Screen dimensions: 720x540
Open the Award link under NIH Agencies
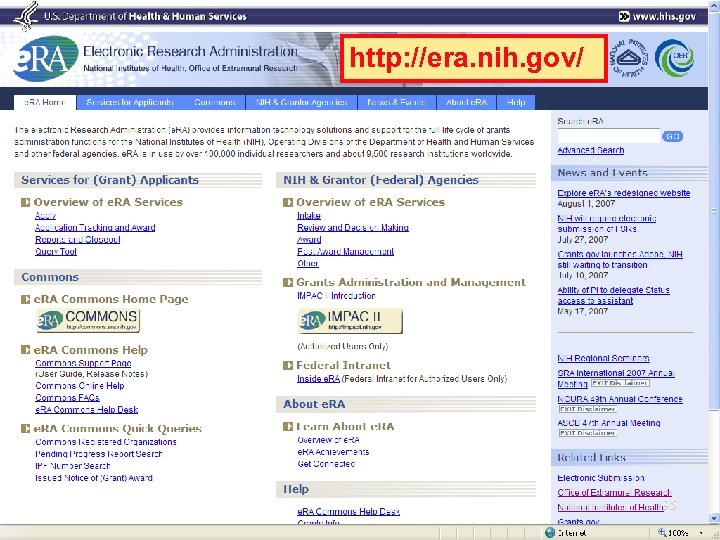coord(309,240)
